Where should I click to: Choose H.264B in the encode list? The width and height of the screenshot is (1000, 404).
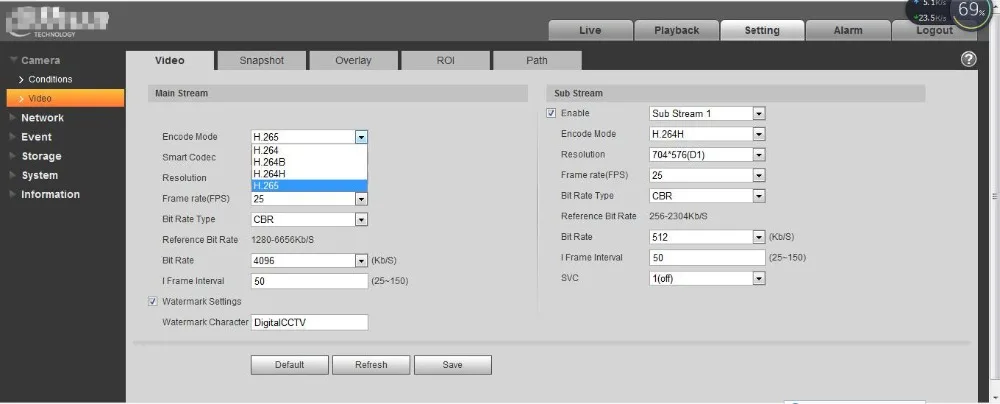[x=309, y=162]
